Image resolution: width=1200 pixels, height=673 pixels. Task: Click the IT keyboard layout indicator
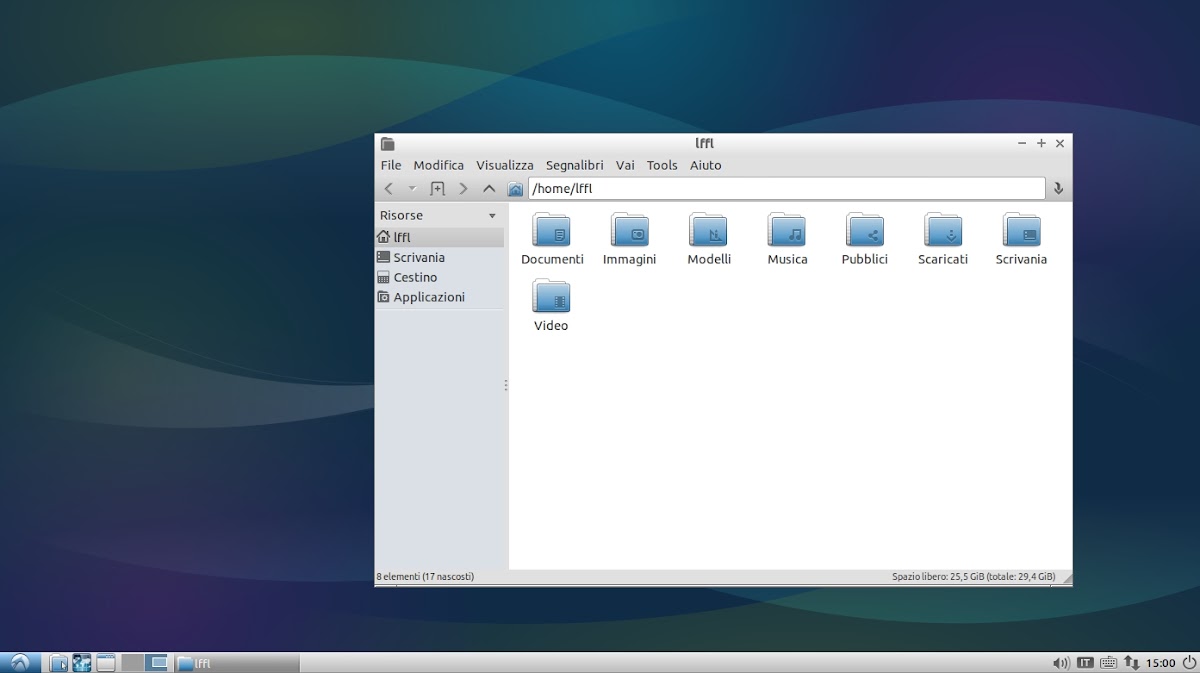1085,662
